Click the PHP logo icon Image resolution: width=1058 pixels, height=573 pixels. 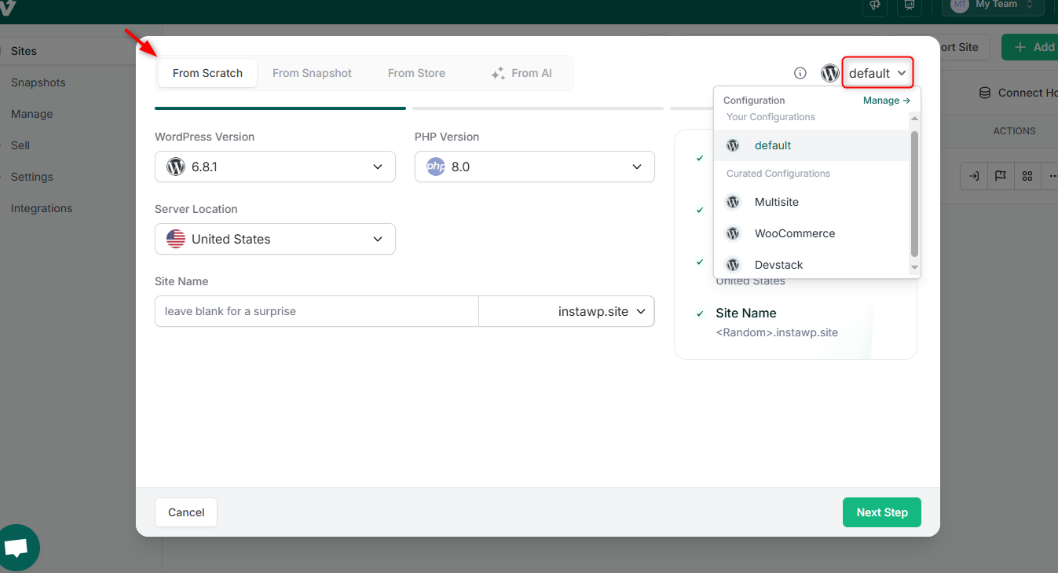coord(436,167)
